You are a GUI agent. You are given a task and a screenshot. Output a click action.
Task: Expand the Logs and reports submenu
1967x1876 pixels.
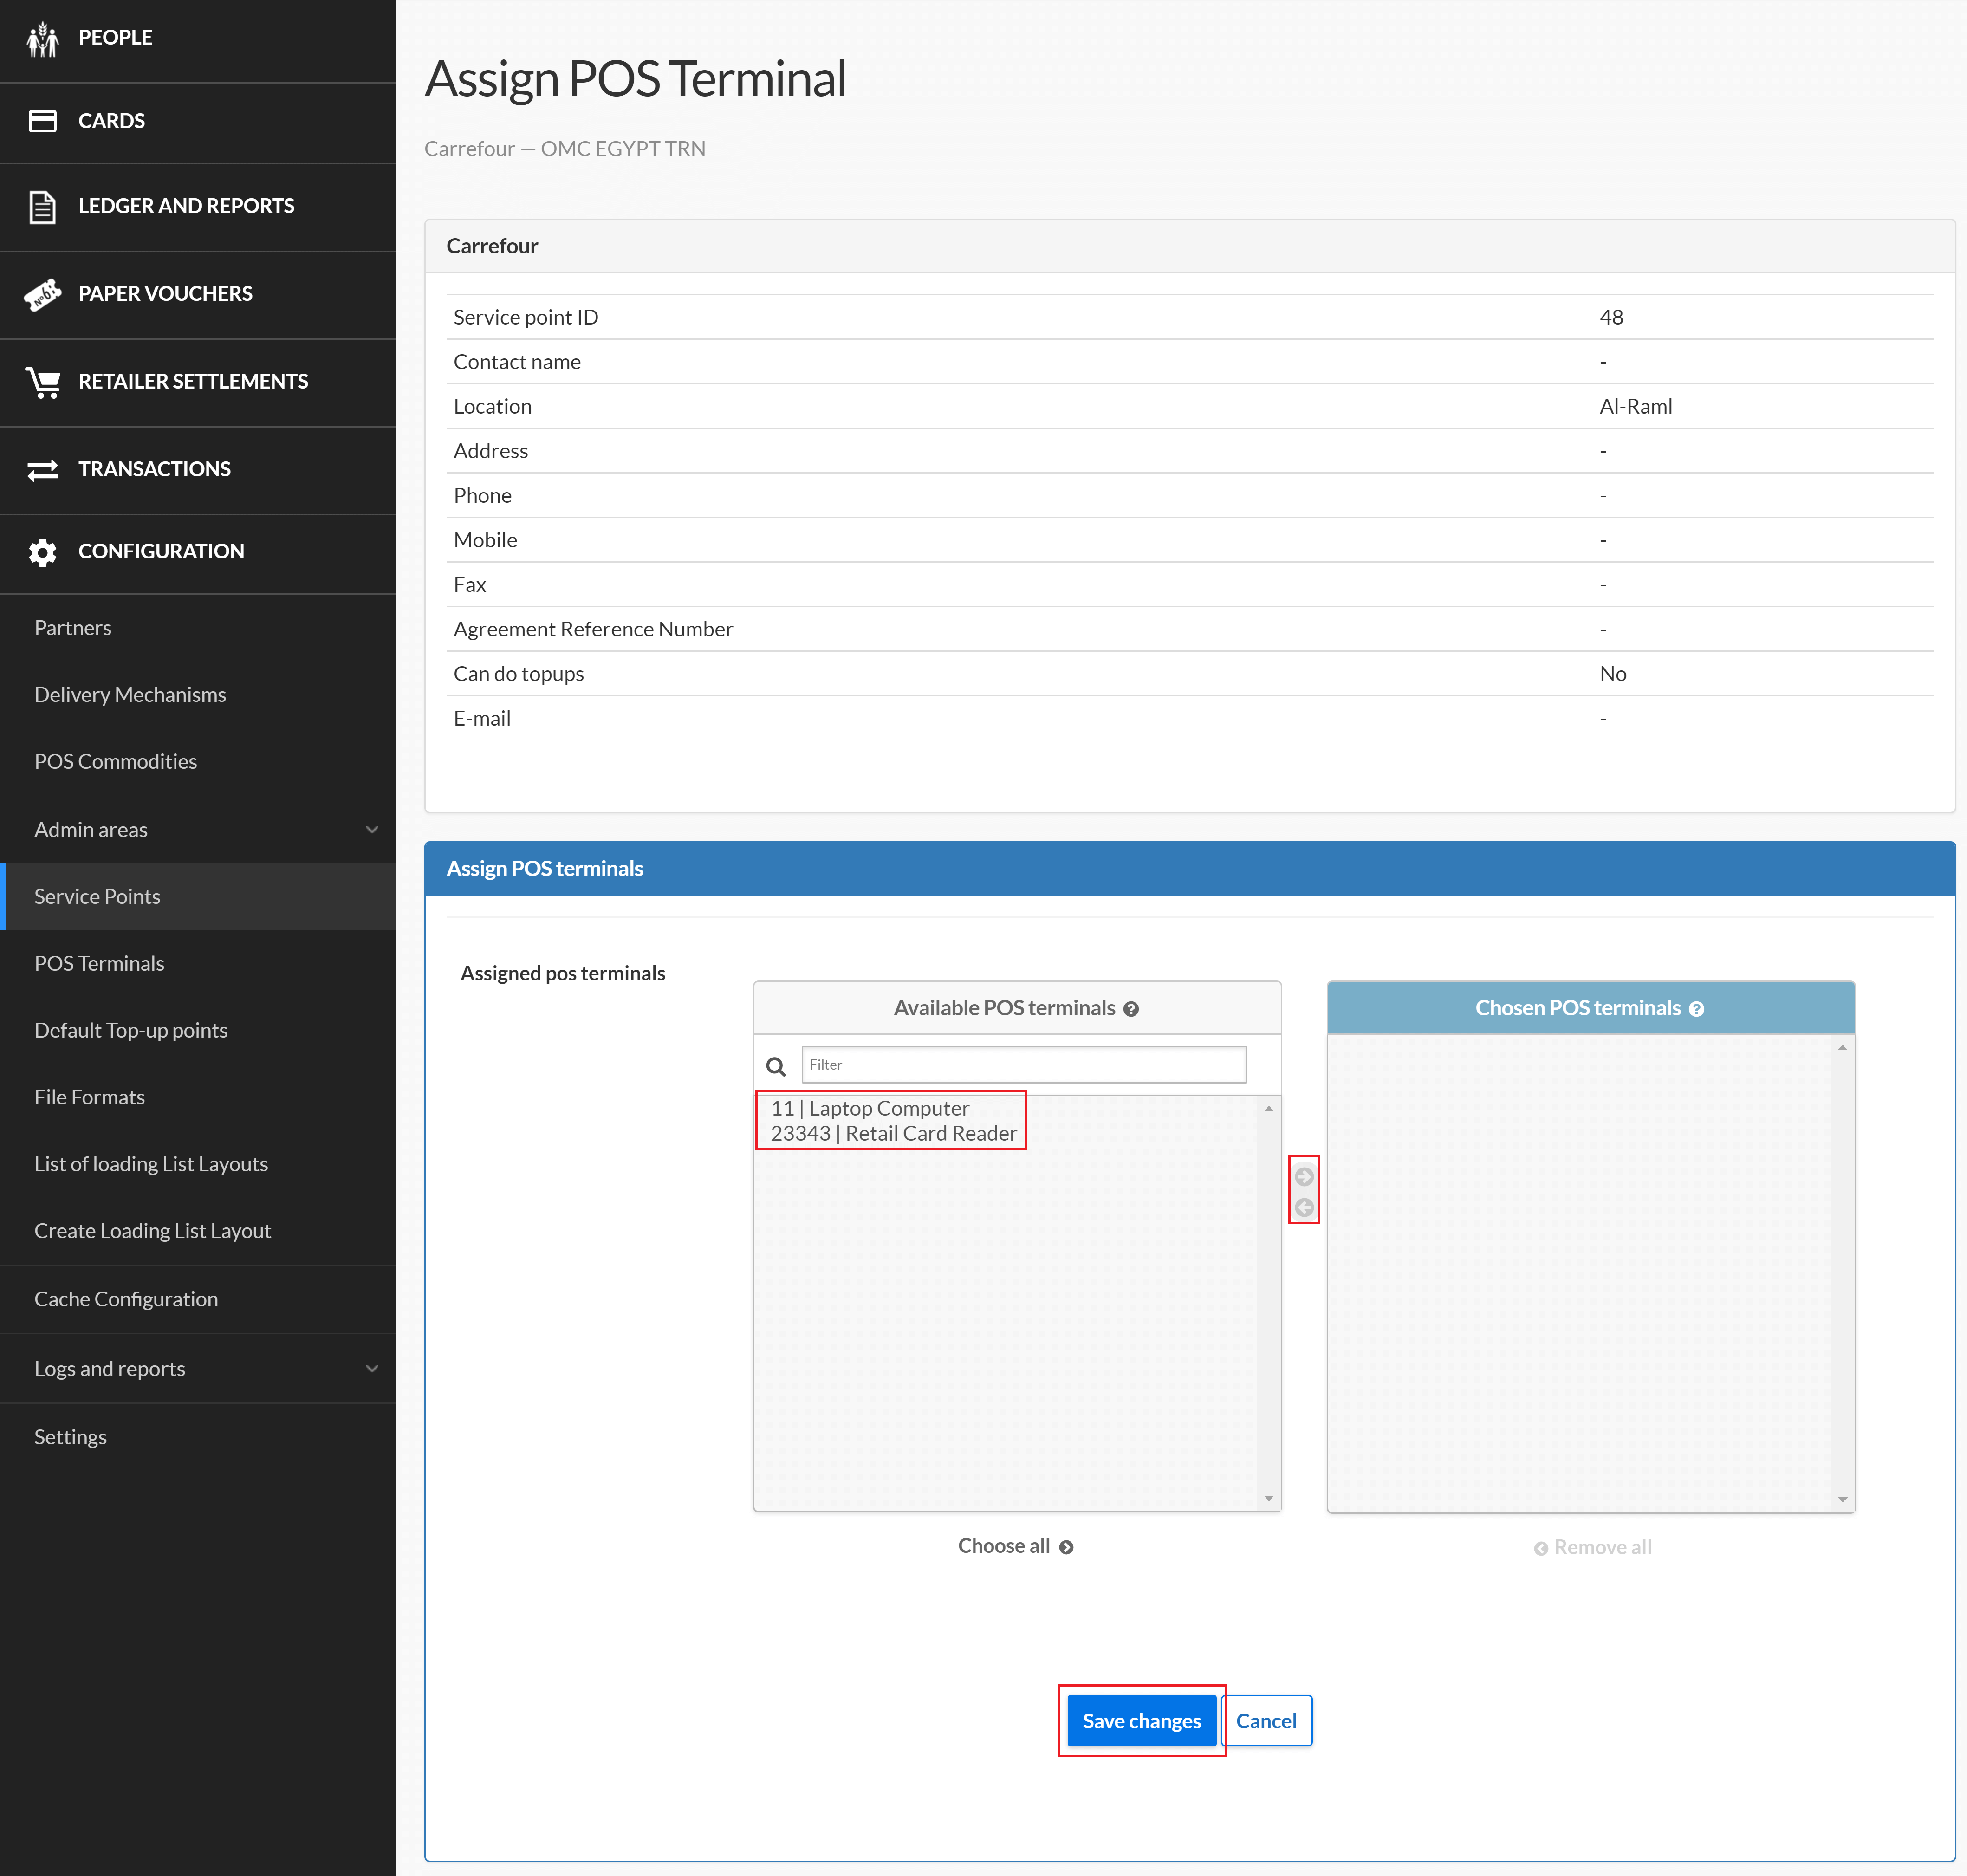coord(371,1368)
